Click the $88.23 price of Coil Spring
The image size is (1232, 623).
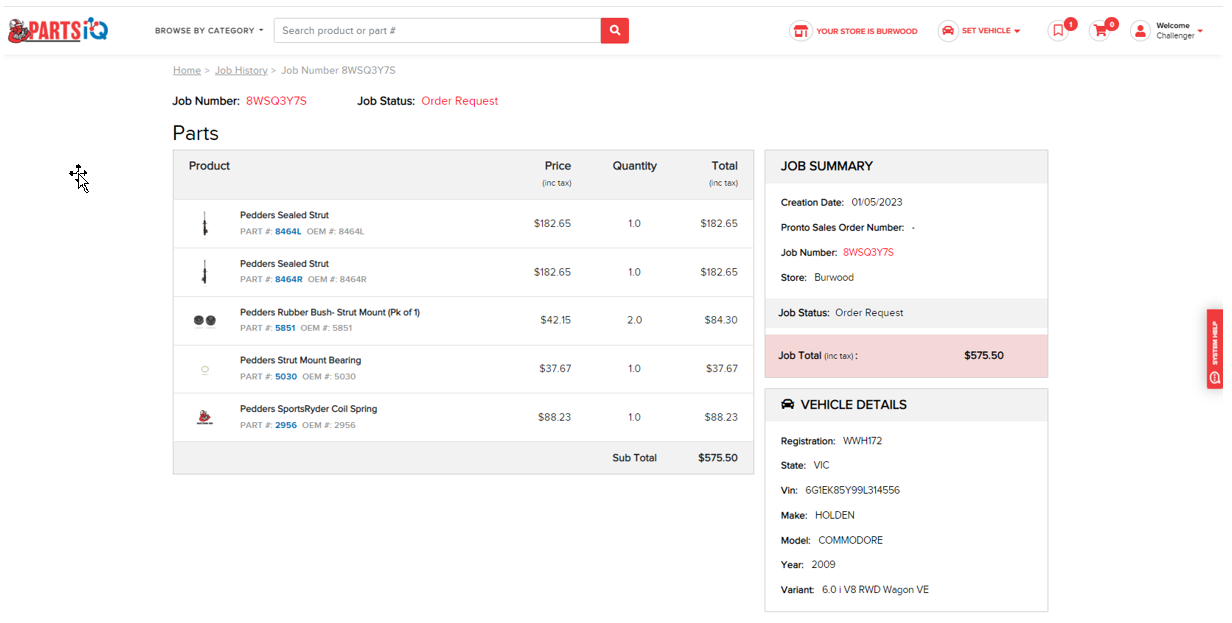pos(554,417)
